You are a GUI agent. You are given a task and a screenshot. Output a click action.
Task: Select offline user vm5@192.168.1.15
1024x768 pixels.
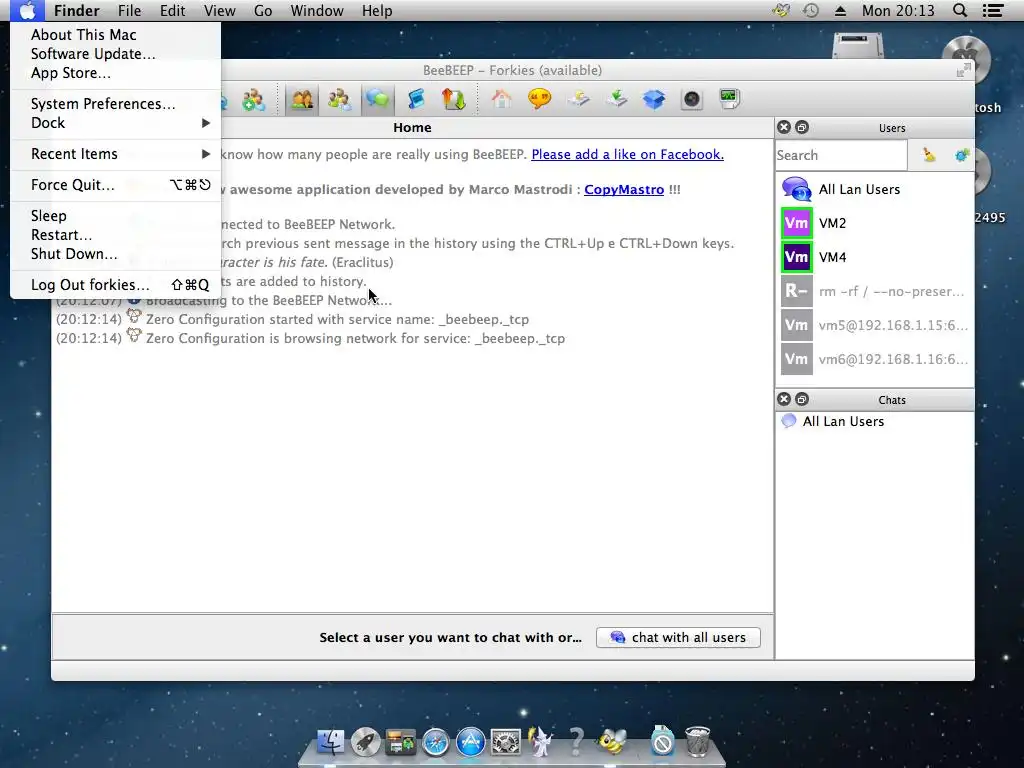(875, 325)
